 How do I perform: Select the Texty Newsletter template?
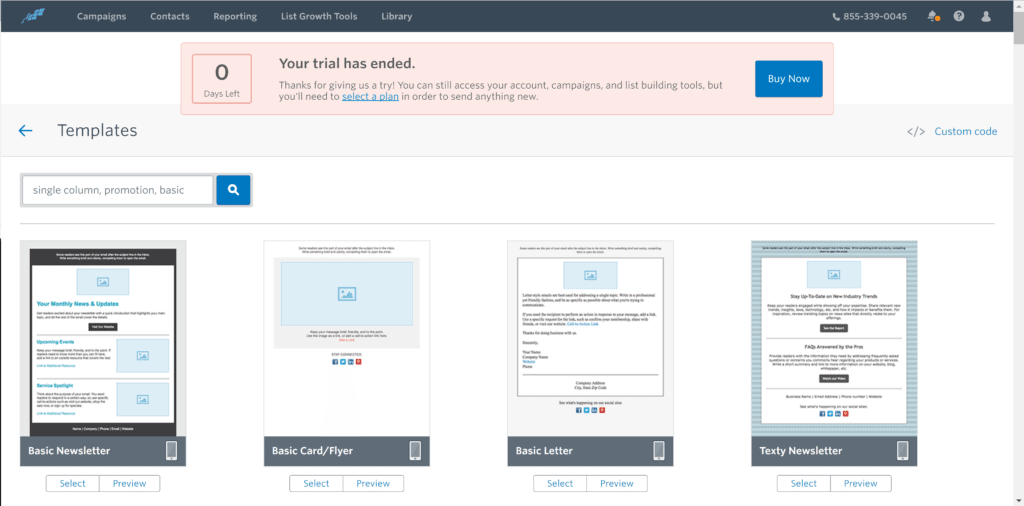point(803,483)
